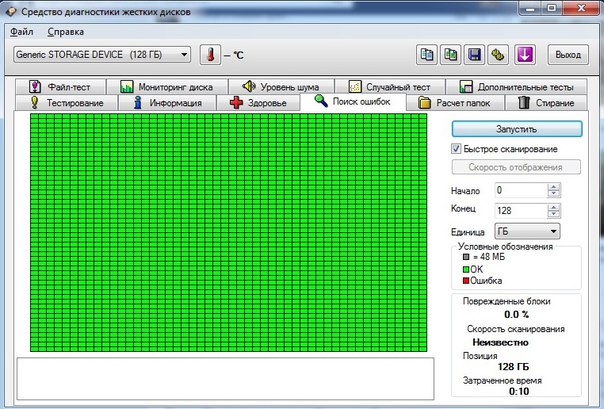Viewport: 604px width, 409px height.
Task: Increase the Начало value with up arrow
Action: [554, 186]
